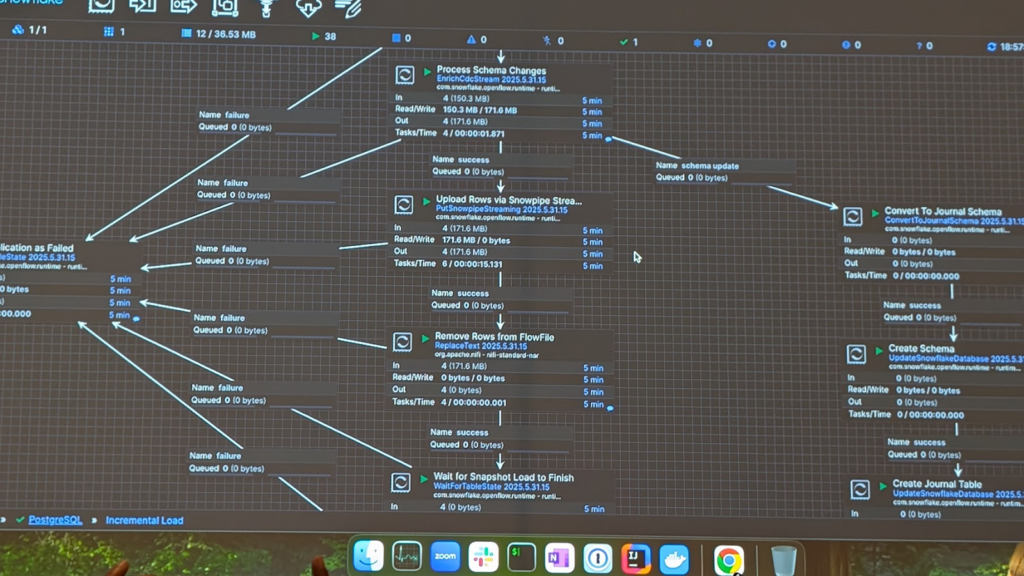Click the '6 / 00:00:15.131' Tasks/Time value

[472, 264]
